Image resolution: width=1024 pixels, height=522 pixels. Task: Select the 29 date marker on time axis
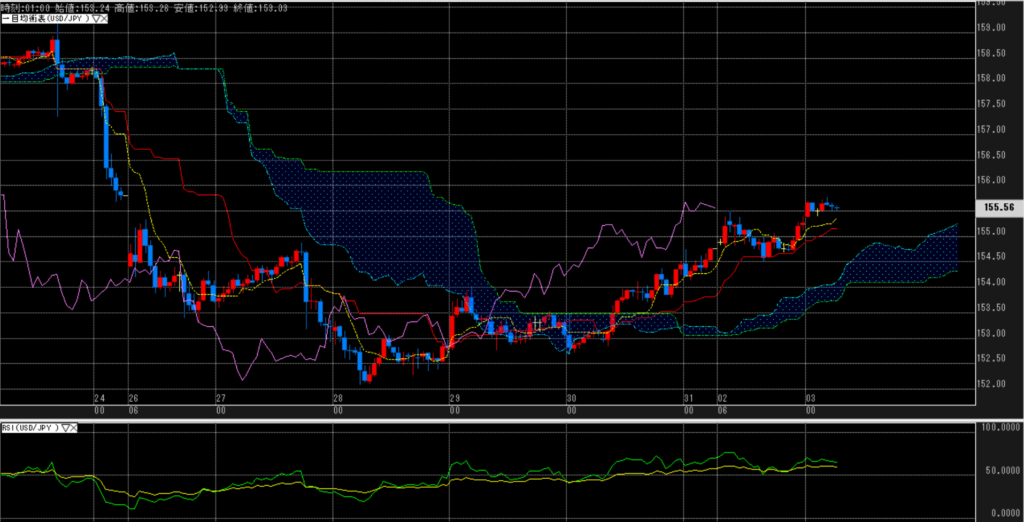pyautogui.click(x=454, y=397)
